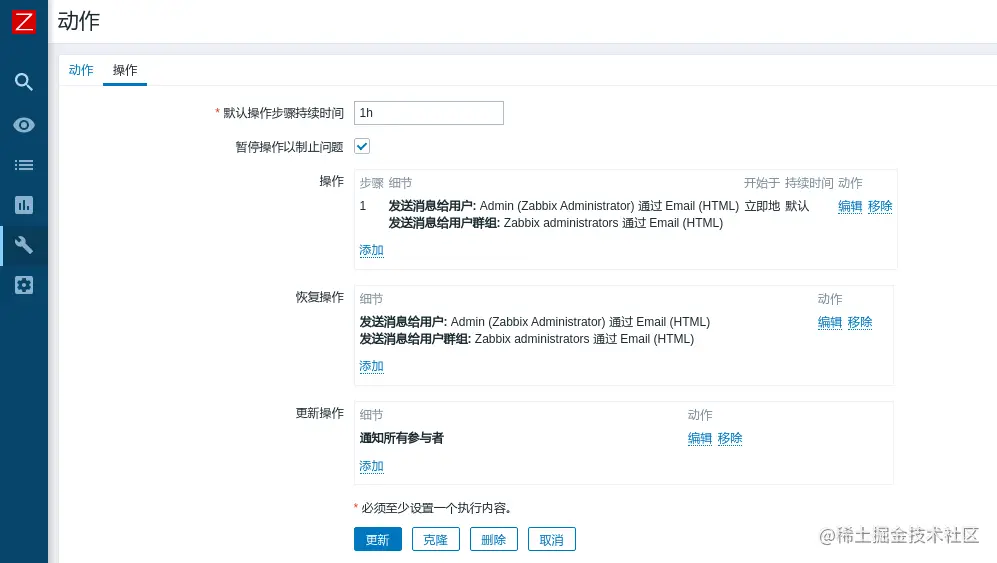Viewport: 997px width, 563px height.
Task: Click the 默认 duration value in step 1
Action: click(797, 206)
